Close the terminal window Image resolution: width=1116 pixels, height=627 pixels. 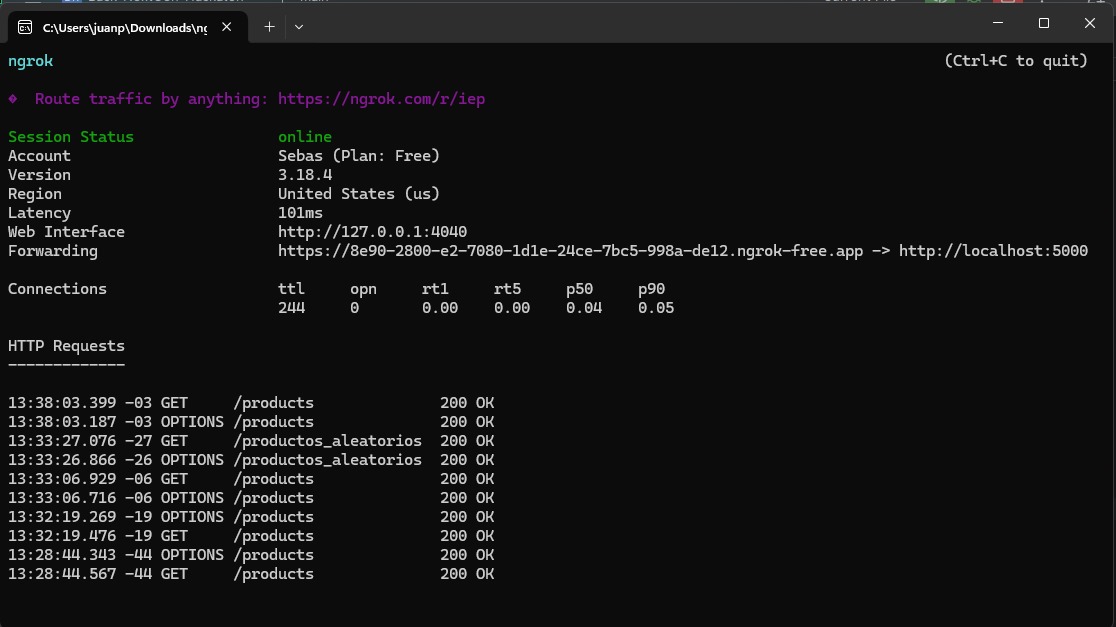click(1090, 23)
